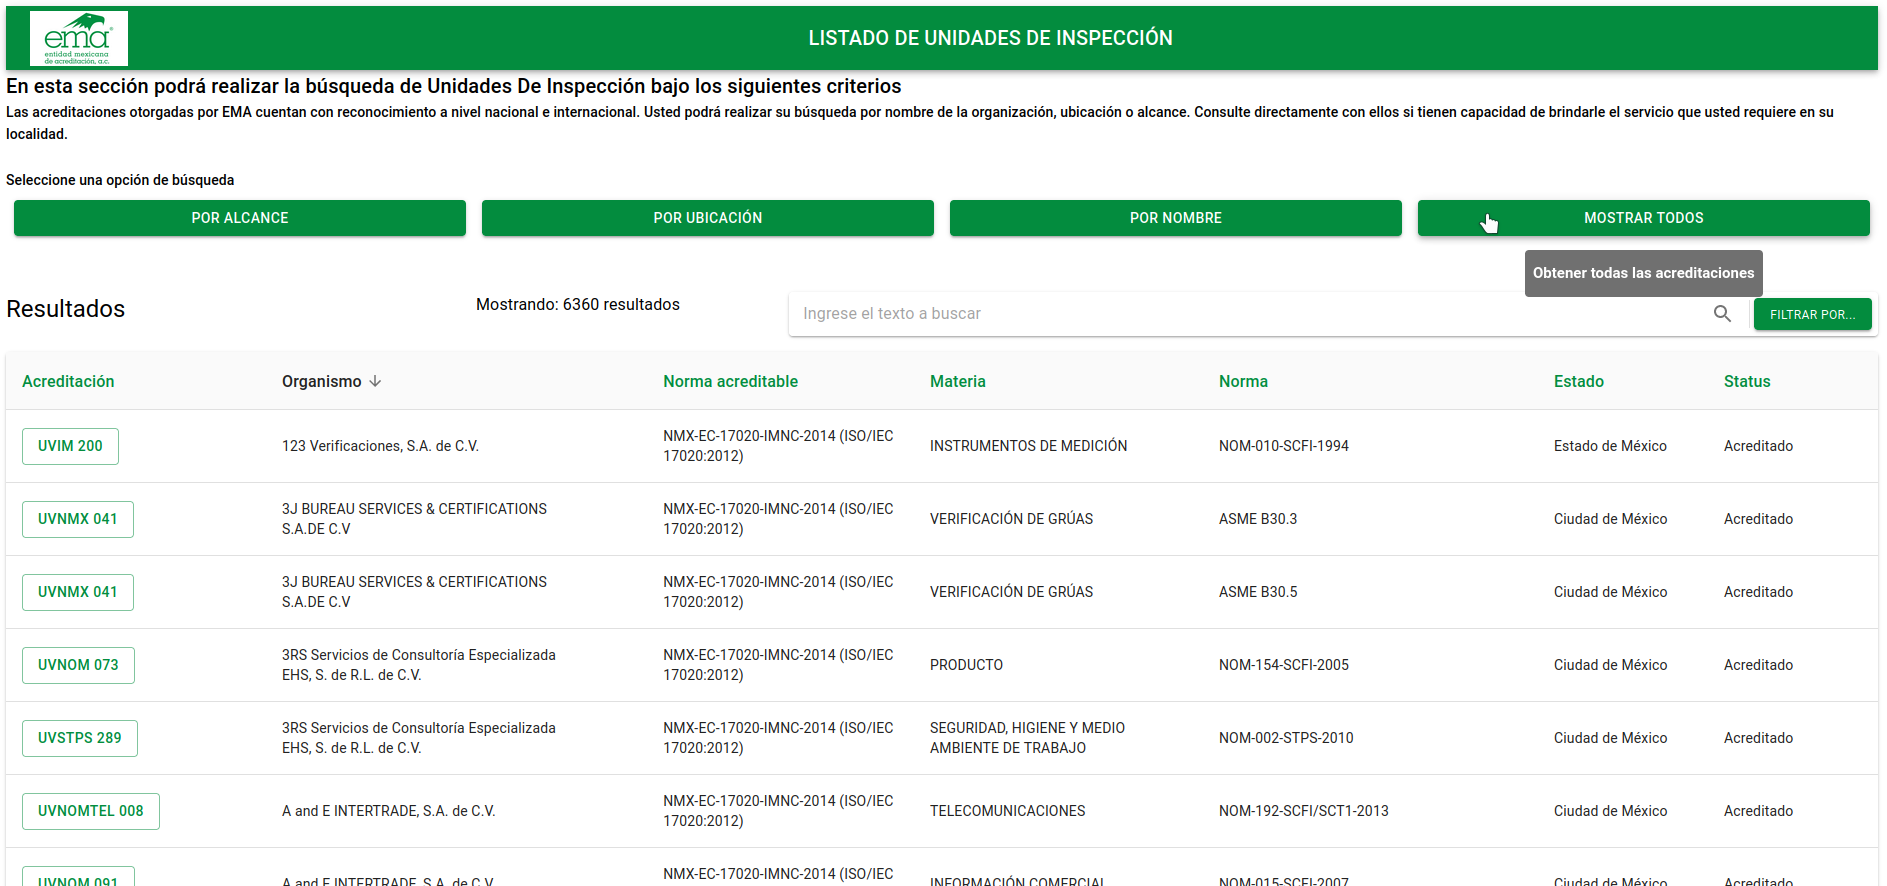Click norma acreditable cell in UVIM 200 row
The height and width of the screenshot is (886, 1887).
(x=777, y=446)
